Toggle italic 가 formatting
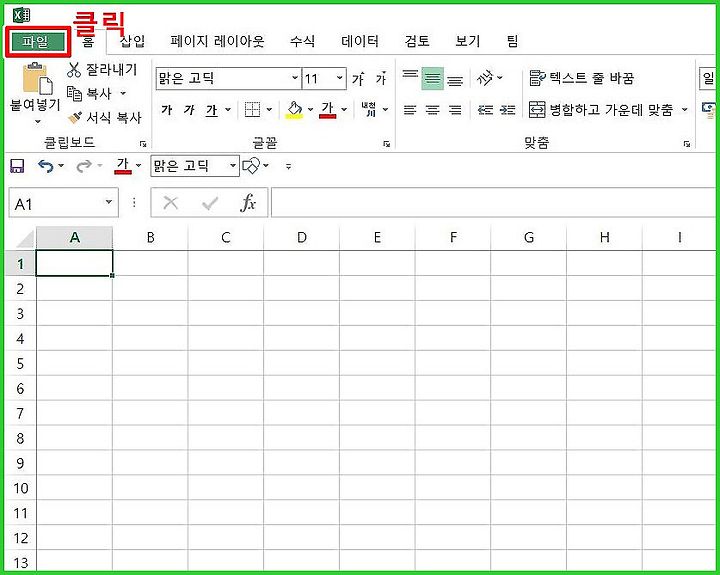Screen dimensions: 720x575 (189, 110)
